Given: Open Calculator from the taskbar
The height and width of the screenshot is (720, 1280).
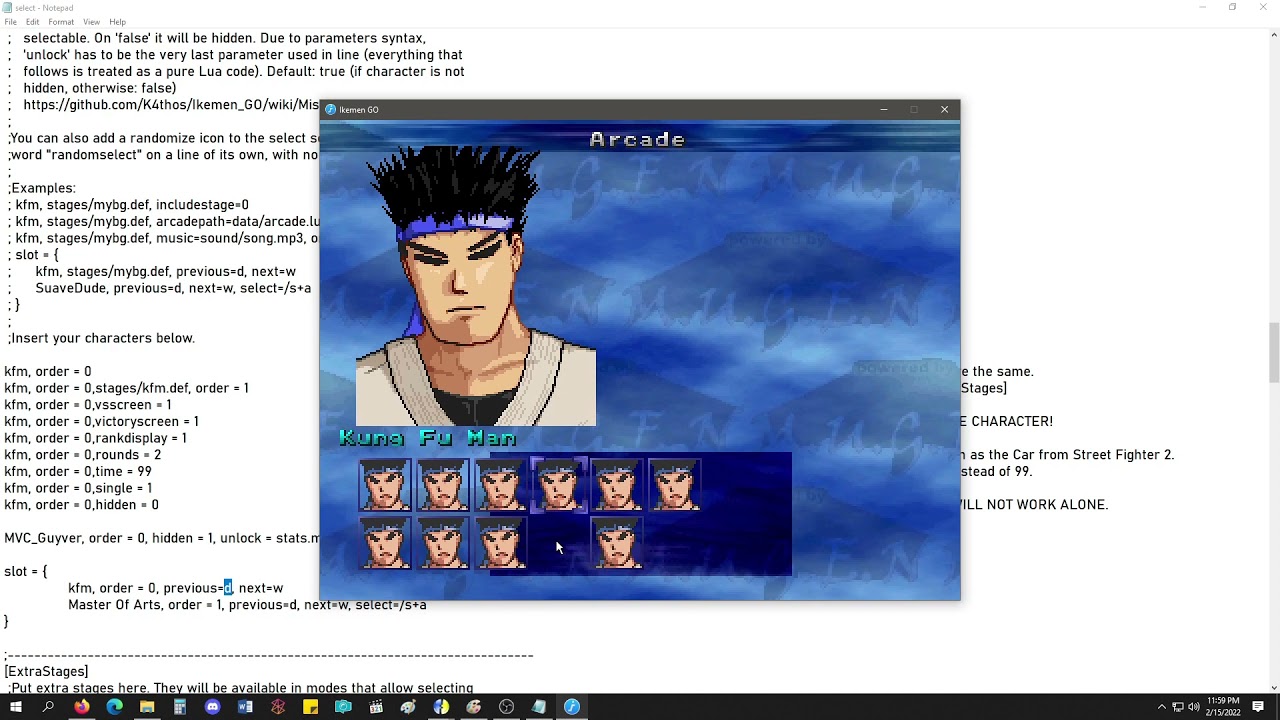Looking at the screenshot, I should tap(180, 707).
